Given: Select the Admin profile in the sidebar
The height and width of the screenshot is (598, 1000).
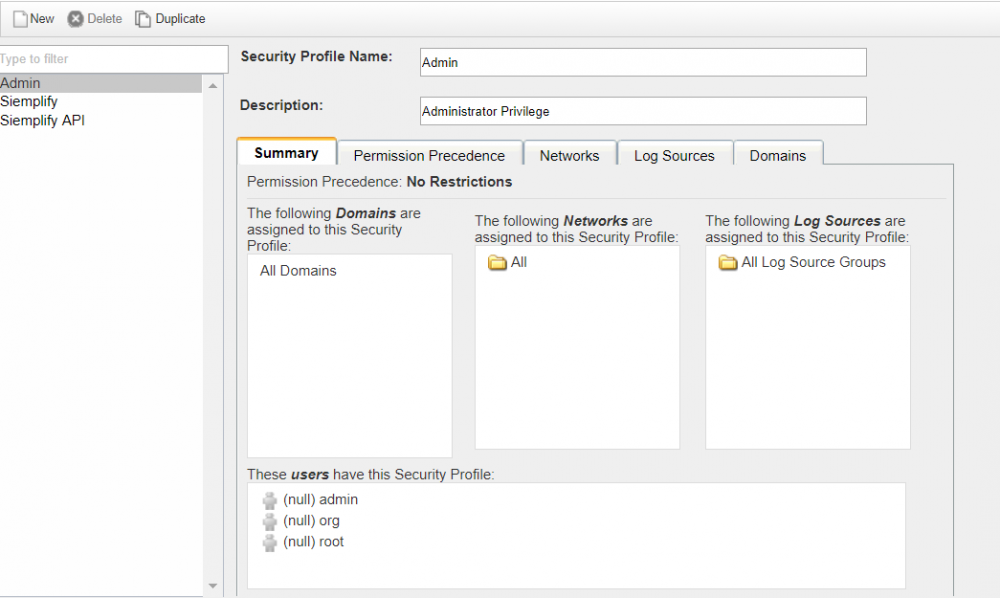Looking at the screenshot, I should [x=20, y=82].
